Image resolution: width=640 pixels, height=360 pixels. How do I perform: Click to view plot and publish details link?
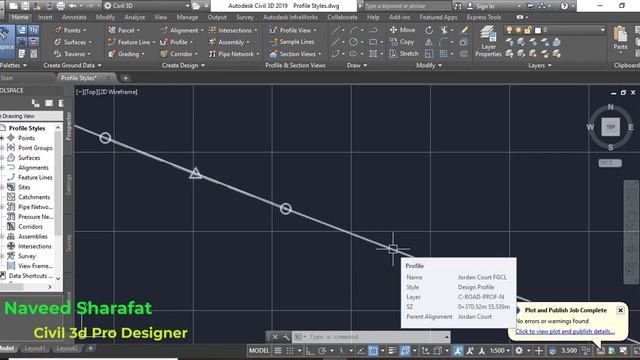point(564,331)
